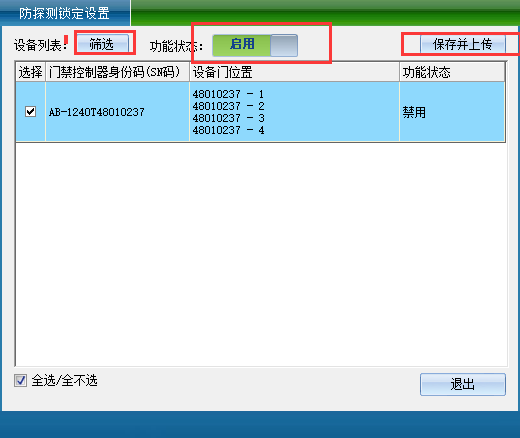Click the 48010237 - 4 door entry
The height and width of the screenshot is (438, 520).
point(228,130)
